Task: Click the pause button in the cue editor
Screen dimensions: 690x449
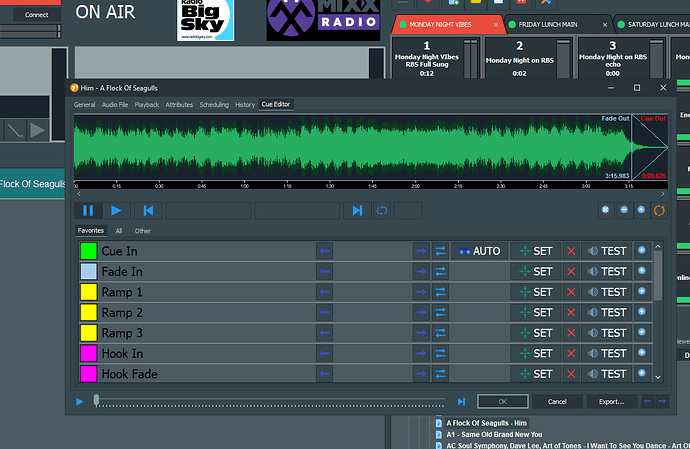Action: click(x=87, y=210)
